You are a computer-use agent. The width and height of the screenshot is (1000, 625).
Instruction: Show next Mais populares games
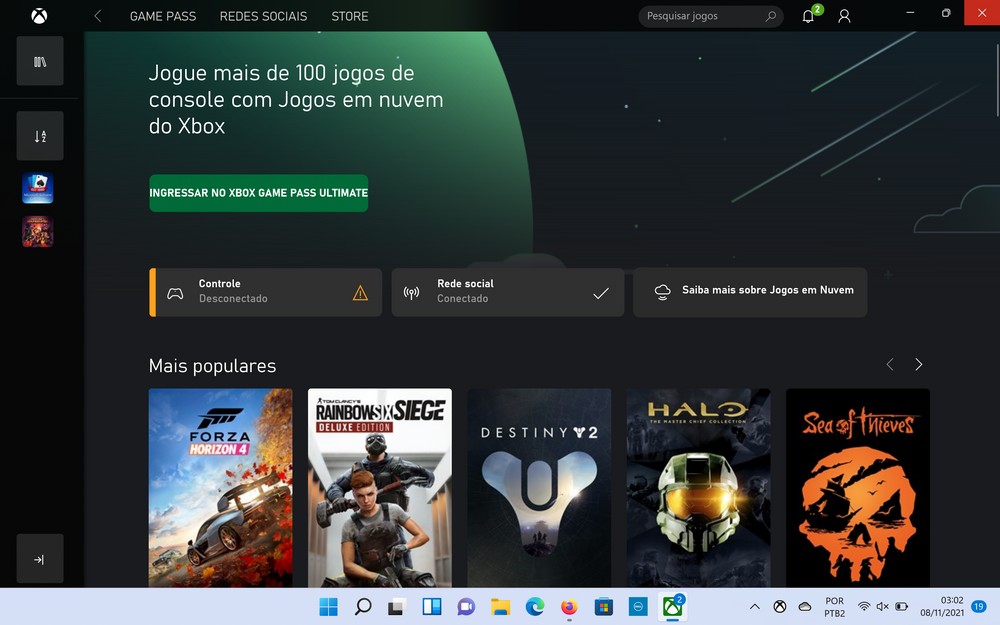918,364
